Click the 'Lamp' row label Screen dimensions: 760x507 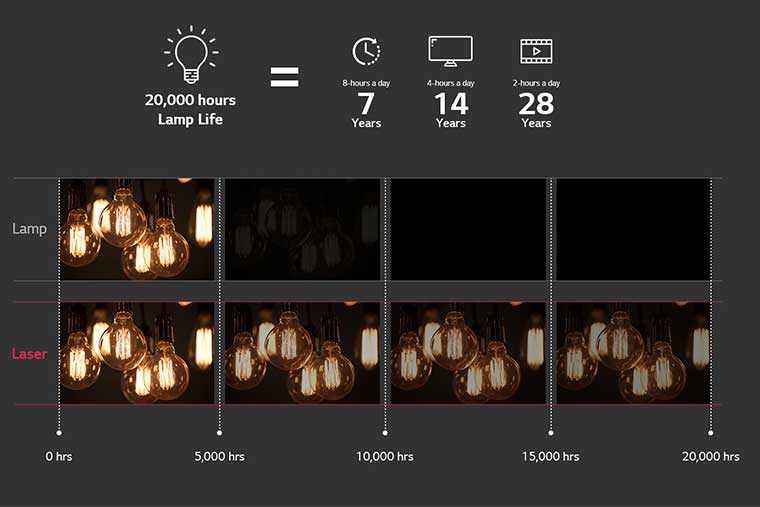(x=30, y=229)
